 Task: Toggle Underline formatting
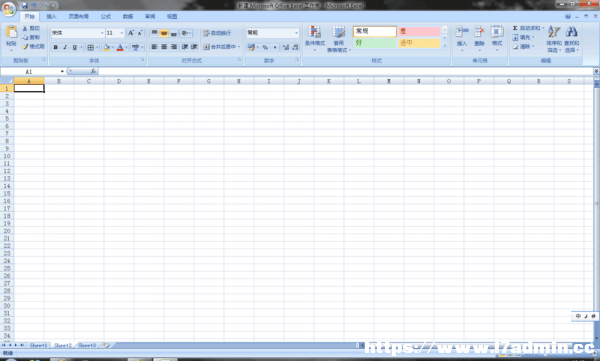tap(75, 47)
